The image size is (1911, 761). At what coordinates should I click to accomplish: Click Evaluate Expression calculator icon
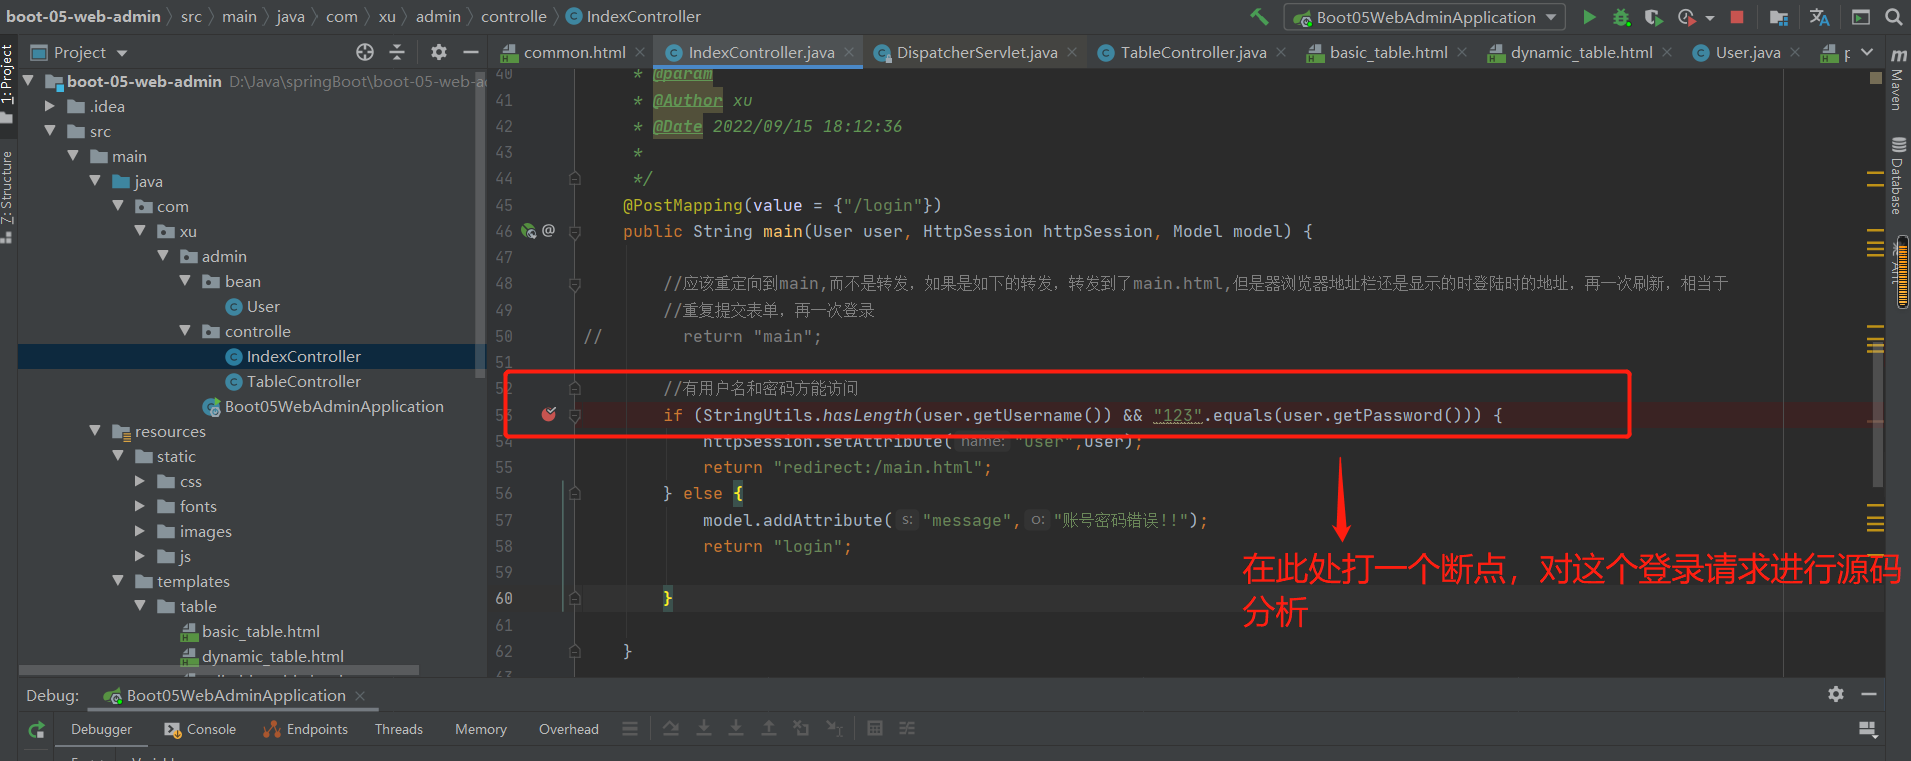[x=875, y=729]
